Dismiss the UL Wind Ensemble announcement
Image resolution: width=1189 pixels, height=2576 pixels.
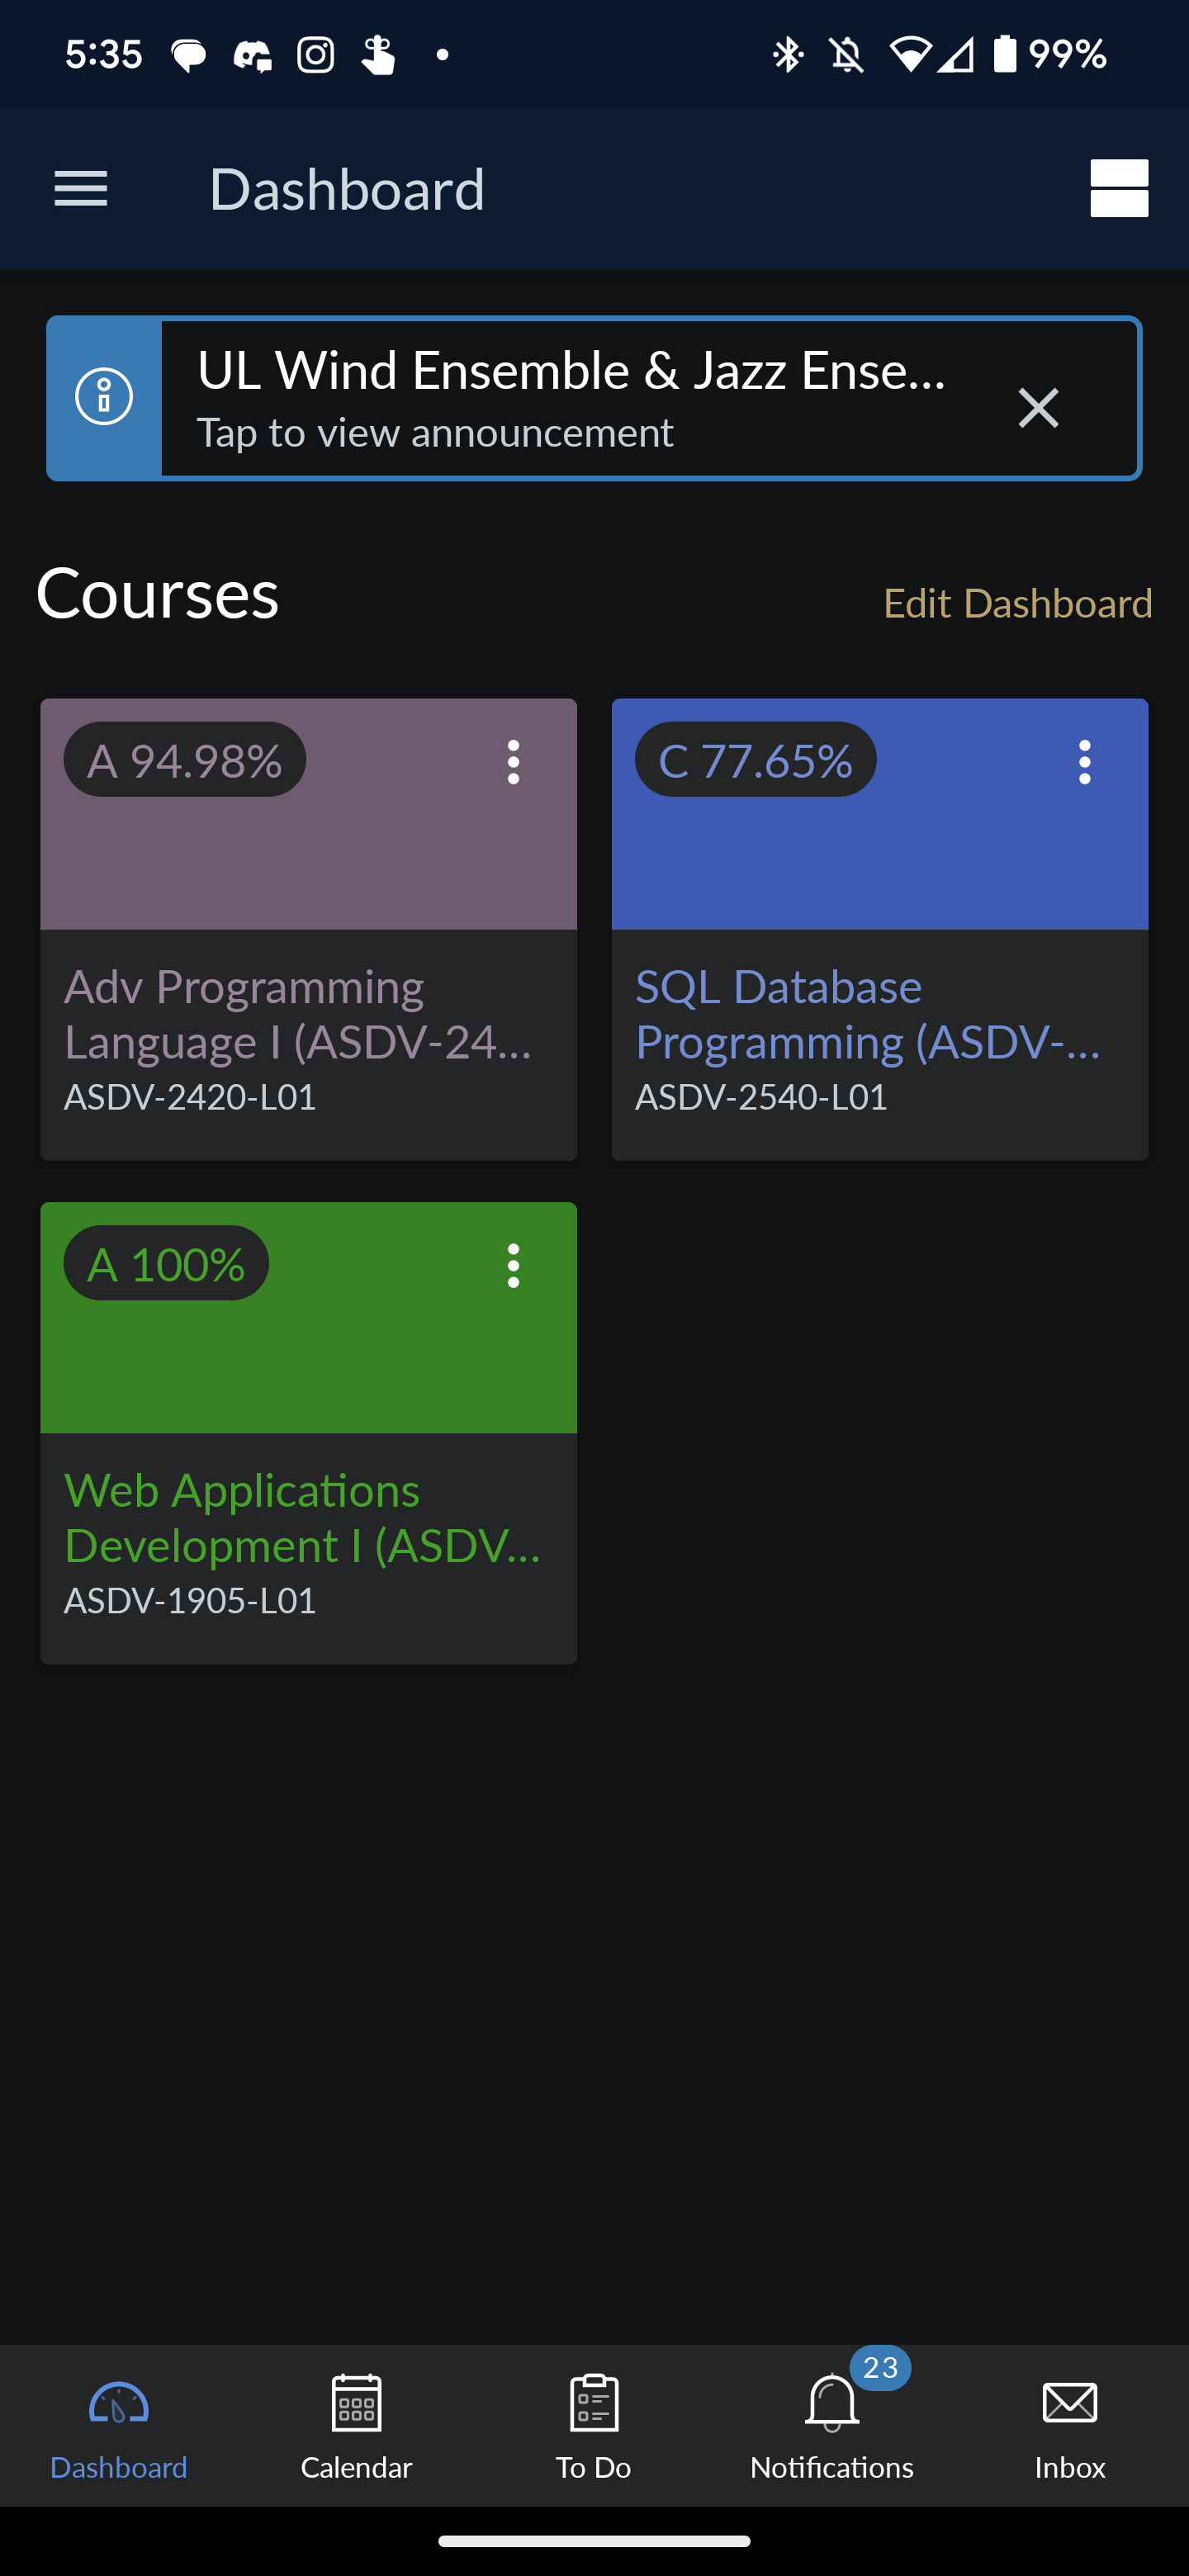tap(1037, 408)
